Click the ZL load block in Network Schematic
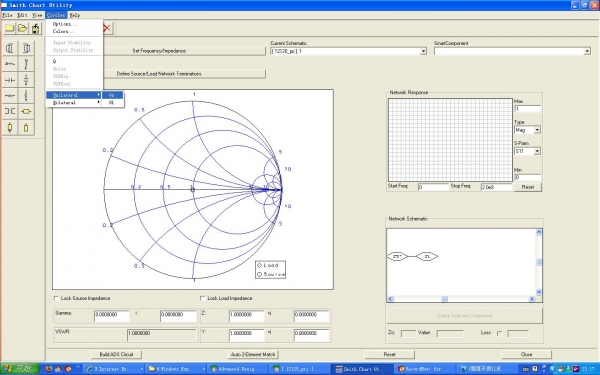 pyautogui.click(x=427, y=256)
